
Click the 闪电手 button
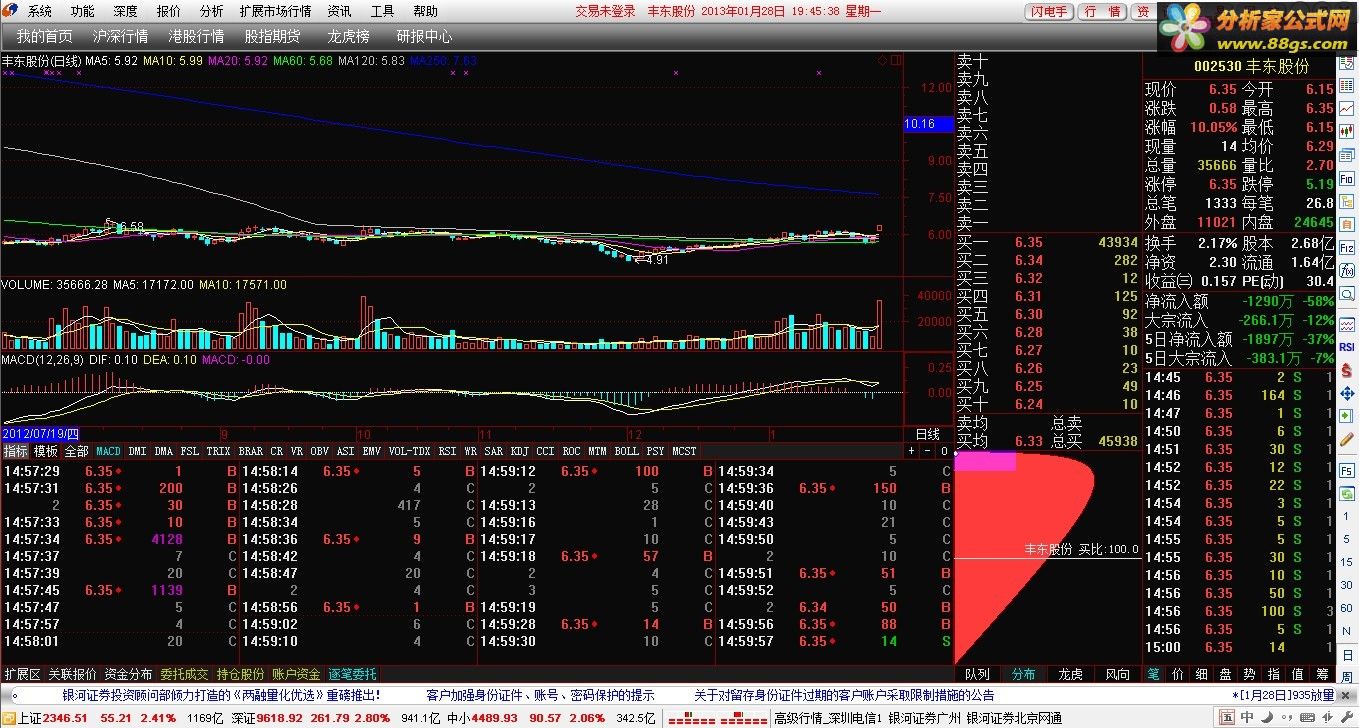coord(1050,12)
